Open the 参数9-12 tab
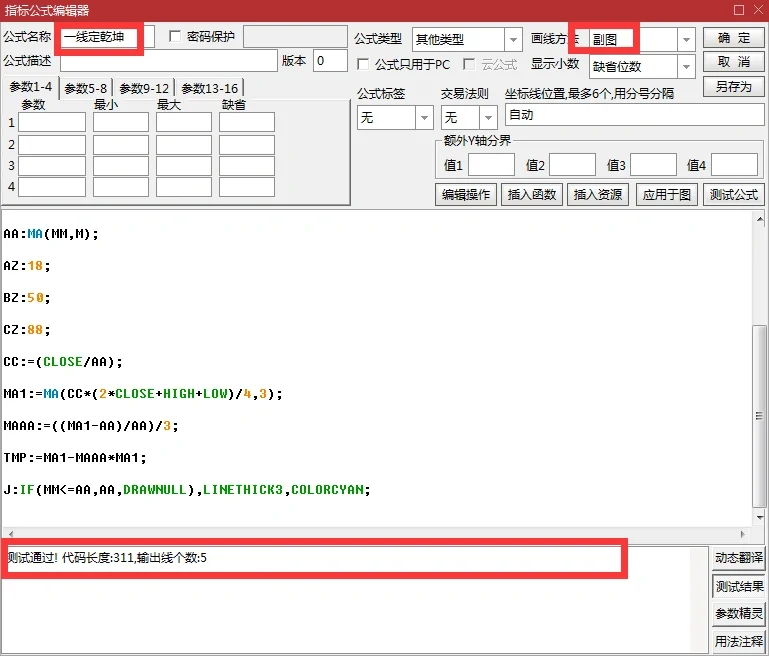This screenshot has height=656, width=769. [x=144, y=89]
